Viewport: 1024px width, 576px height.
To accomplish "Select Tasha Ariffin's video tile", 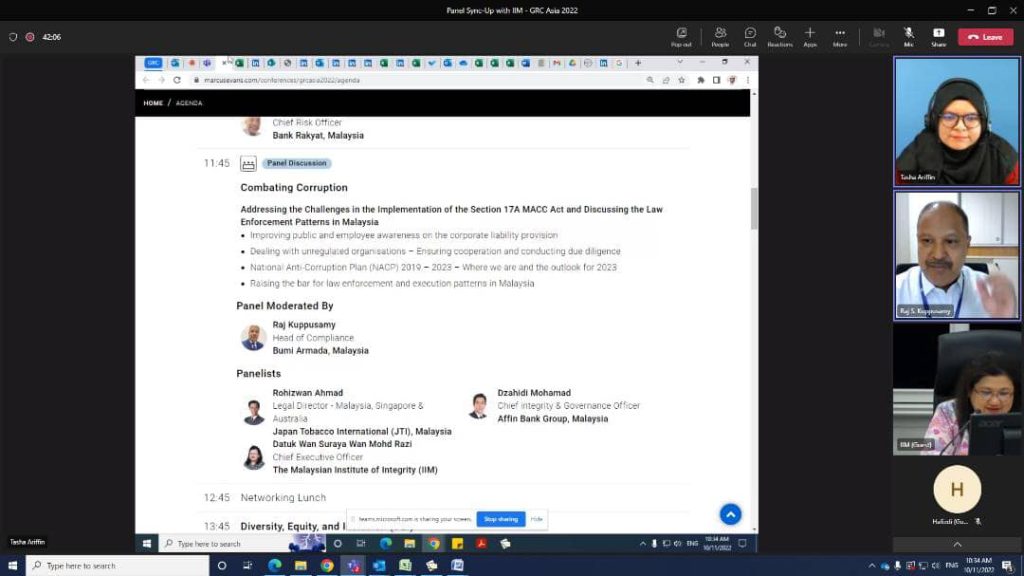I will coord(957,121).
